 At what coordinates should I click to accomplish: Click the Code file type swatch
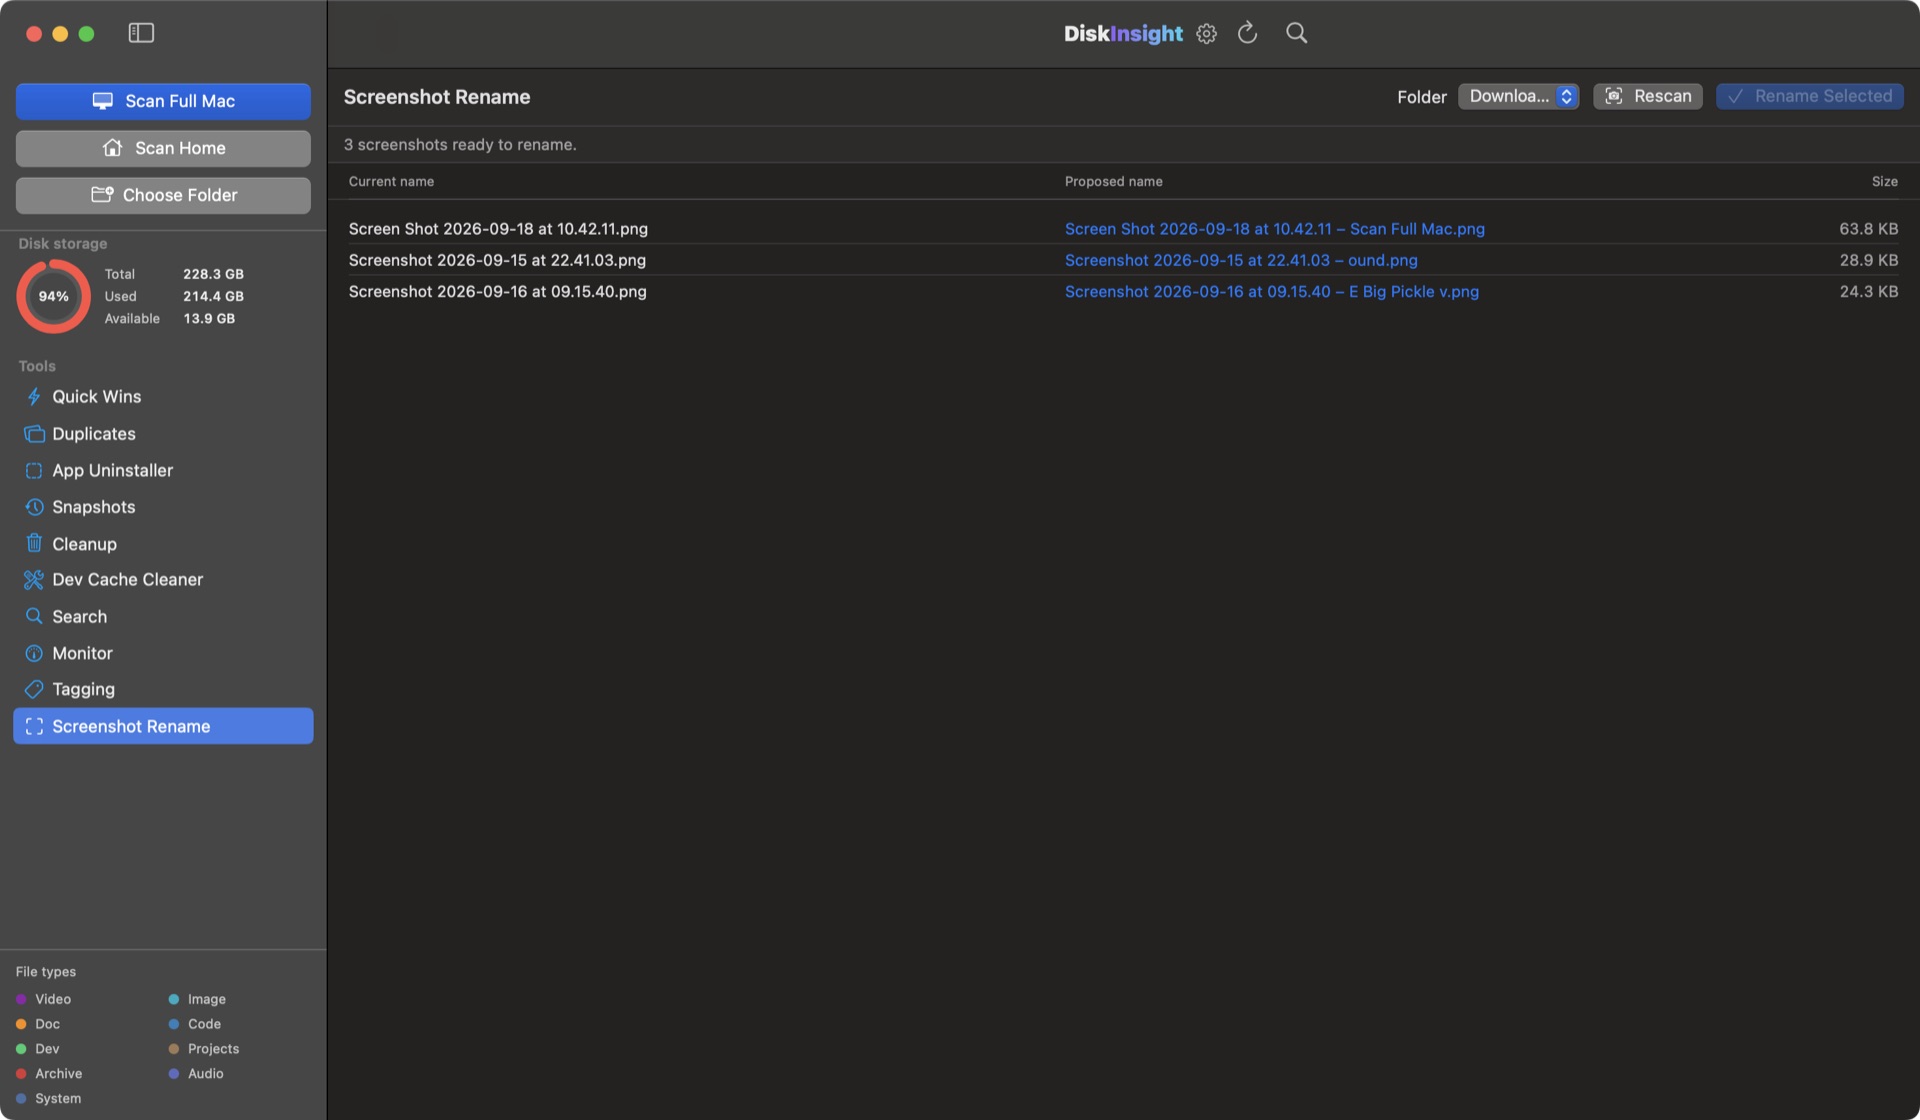point(174,1024)
